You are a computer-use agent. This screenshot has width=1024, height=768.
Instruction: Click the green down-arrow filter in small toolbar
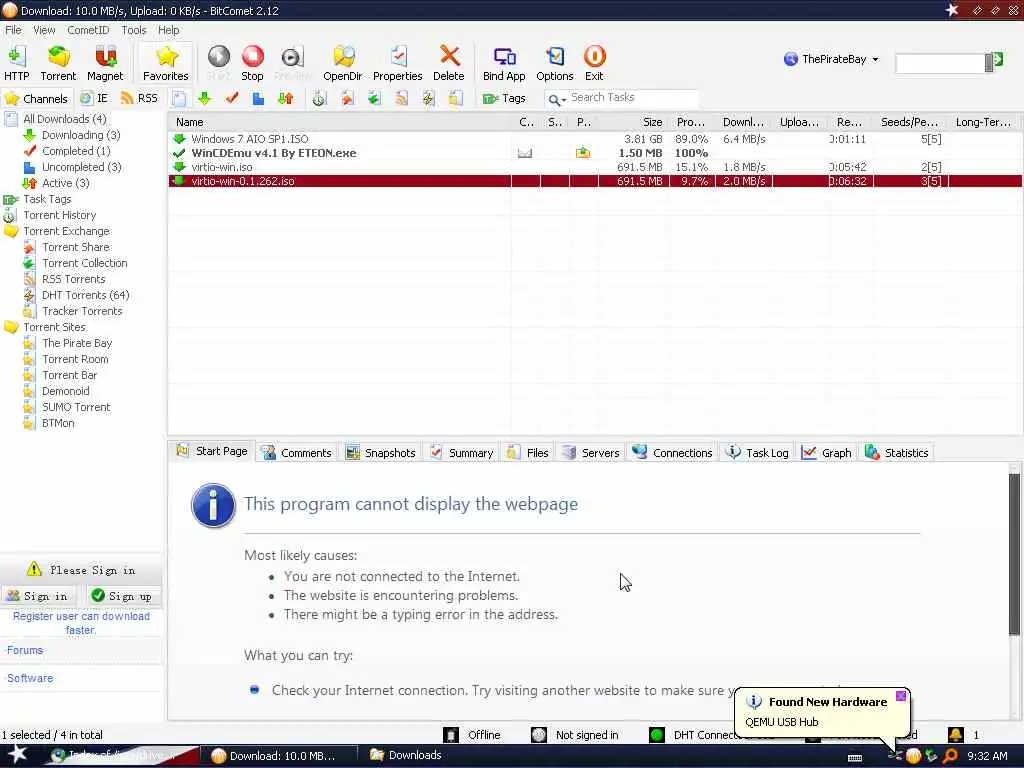point(204,99)
